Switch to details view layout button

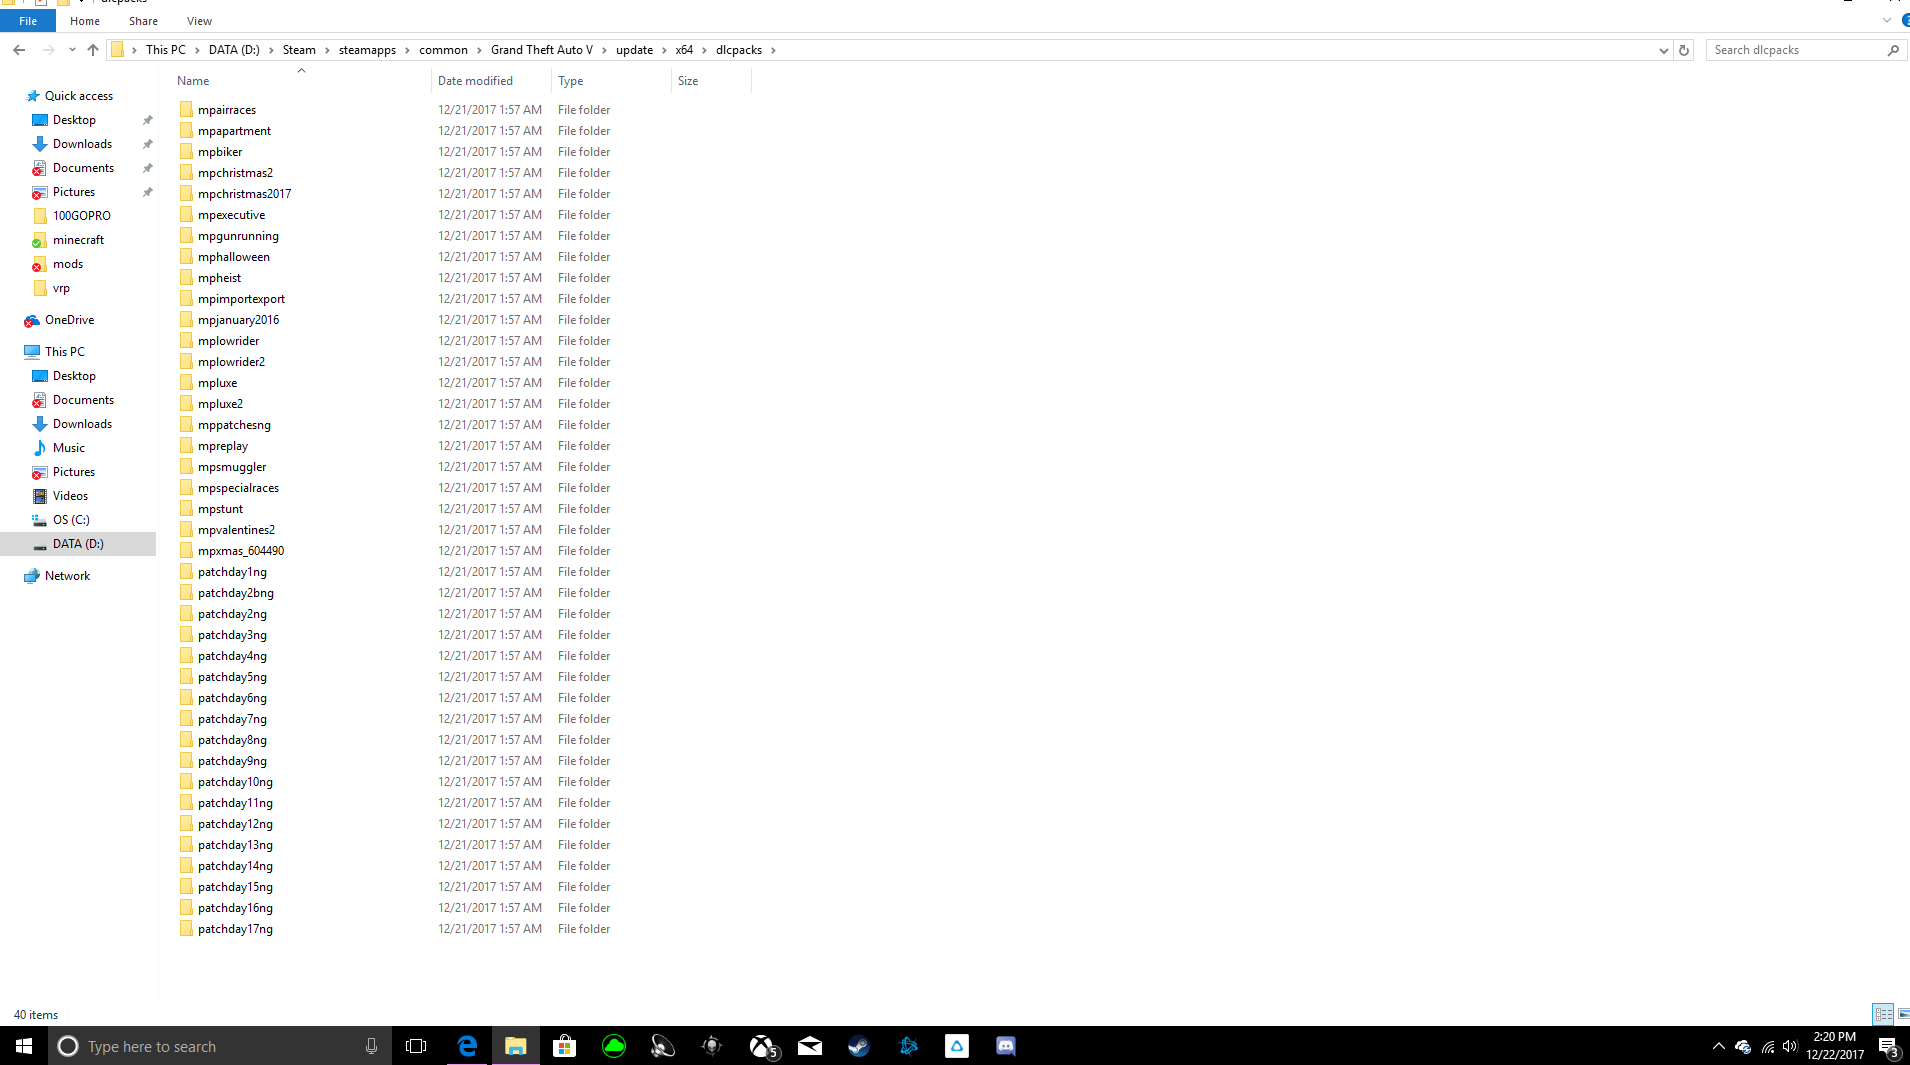[x=1883, y=1015]
